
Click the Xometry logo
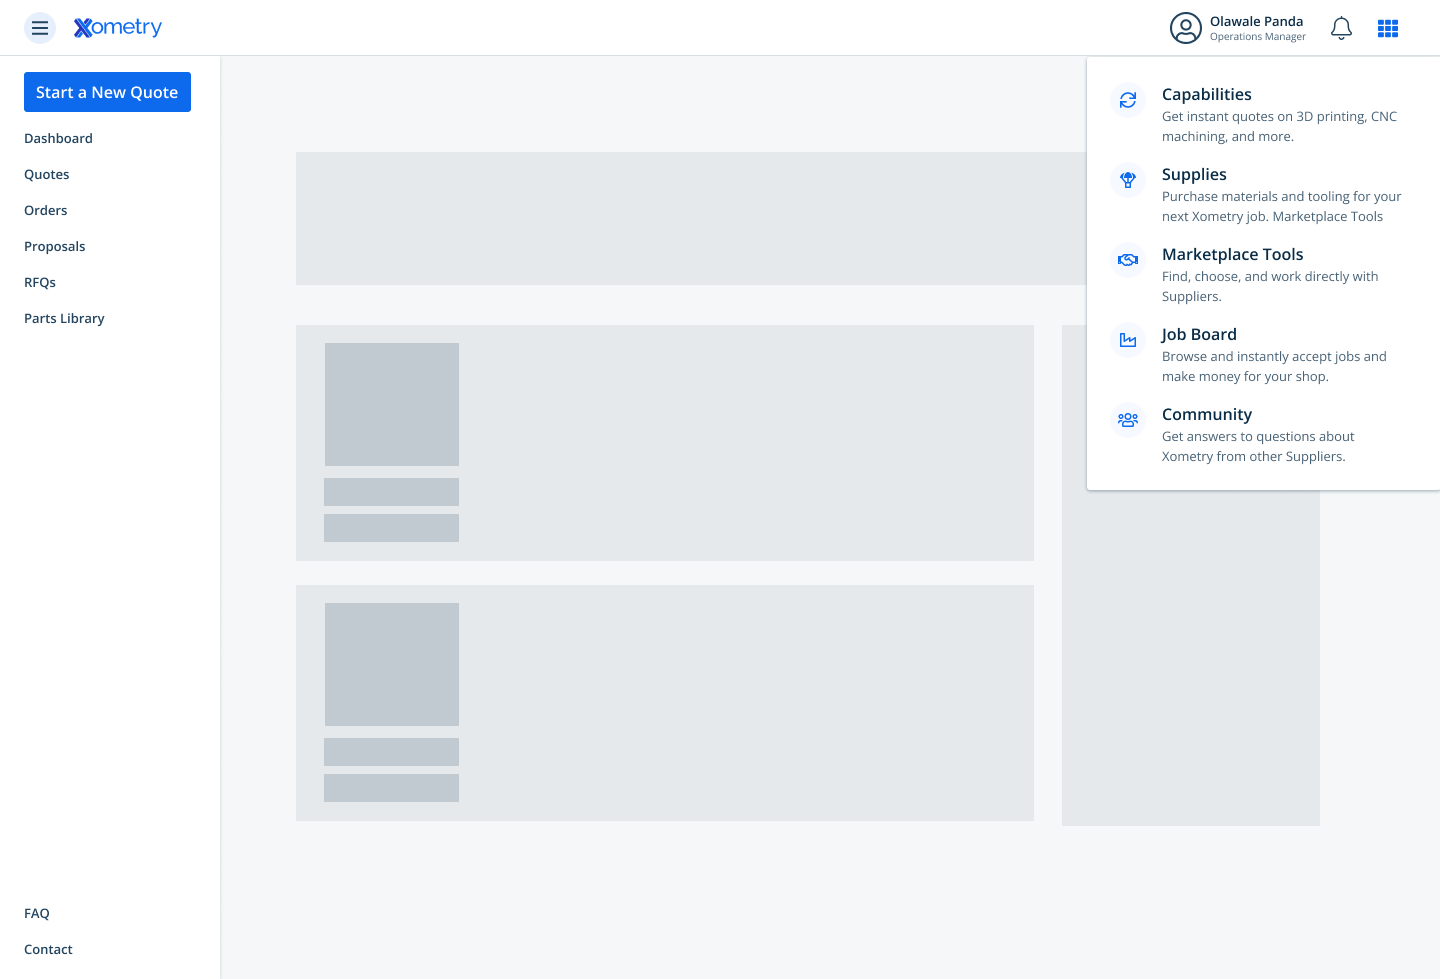118,27
